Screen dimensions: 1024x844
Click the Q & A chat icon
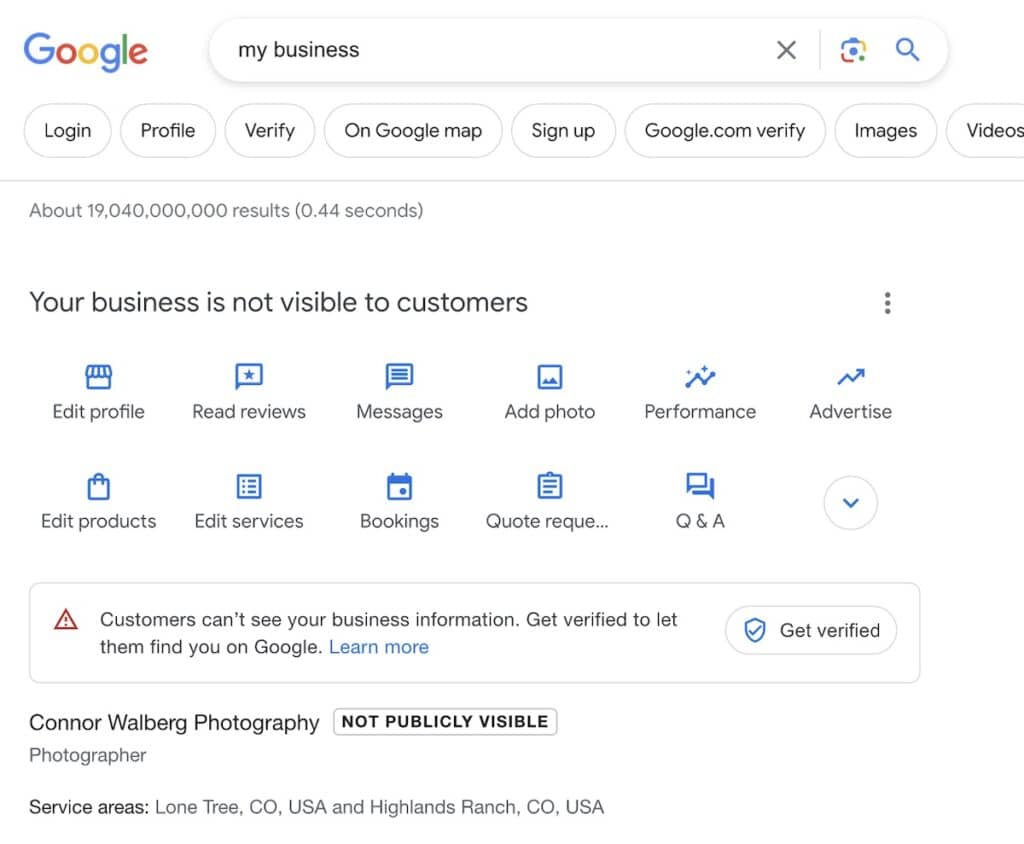tap(699, 487)
